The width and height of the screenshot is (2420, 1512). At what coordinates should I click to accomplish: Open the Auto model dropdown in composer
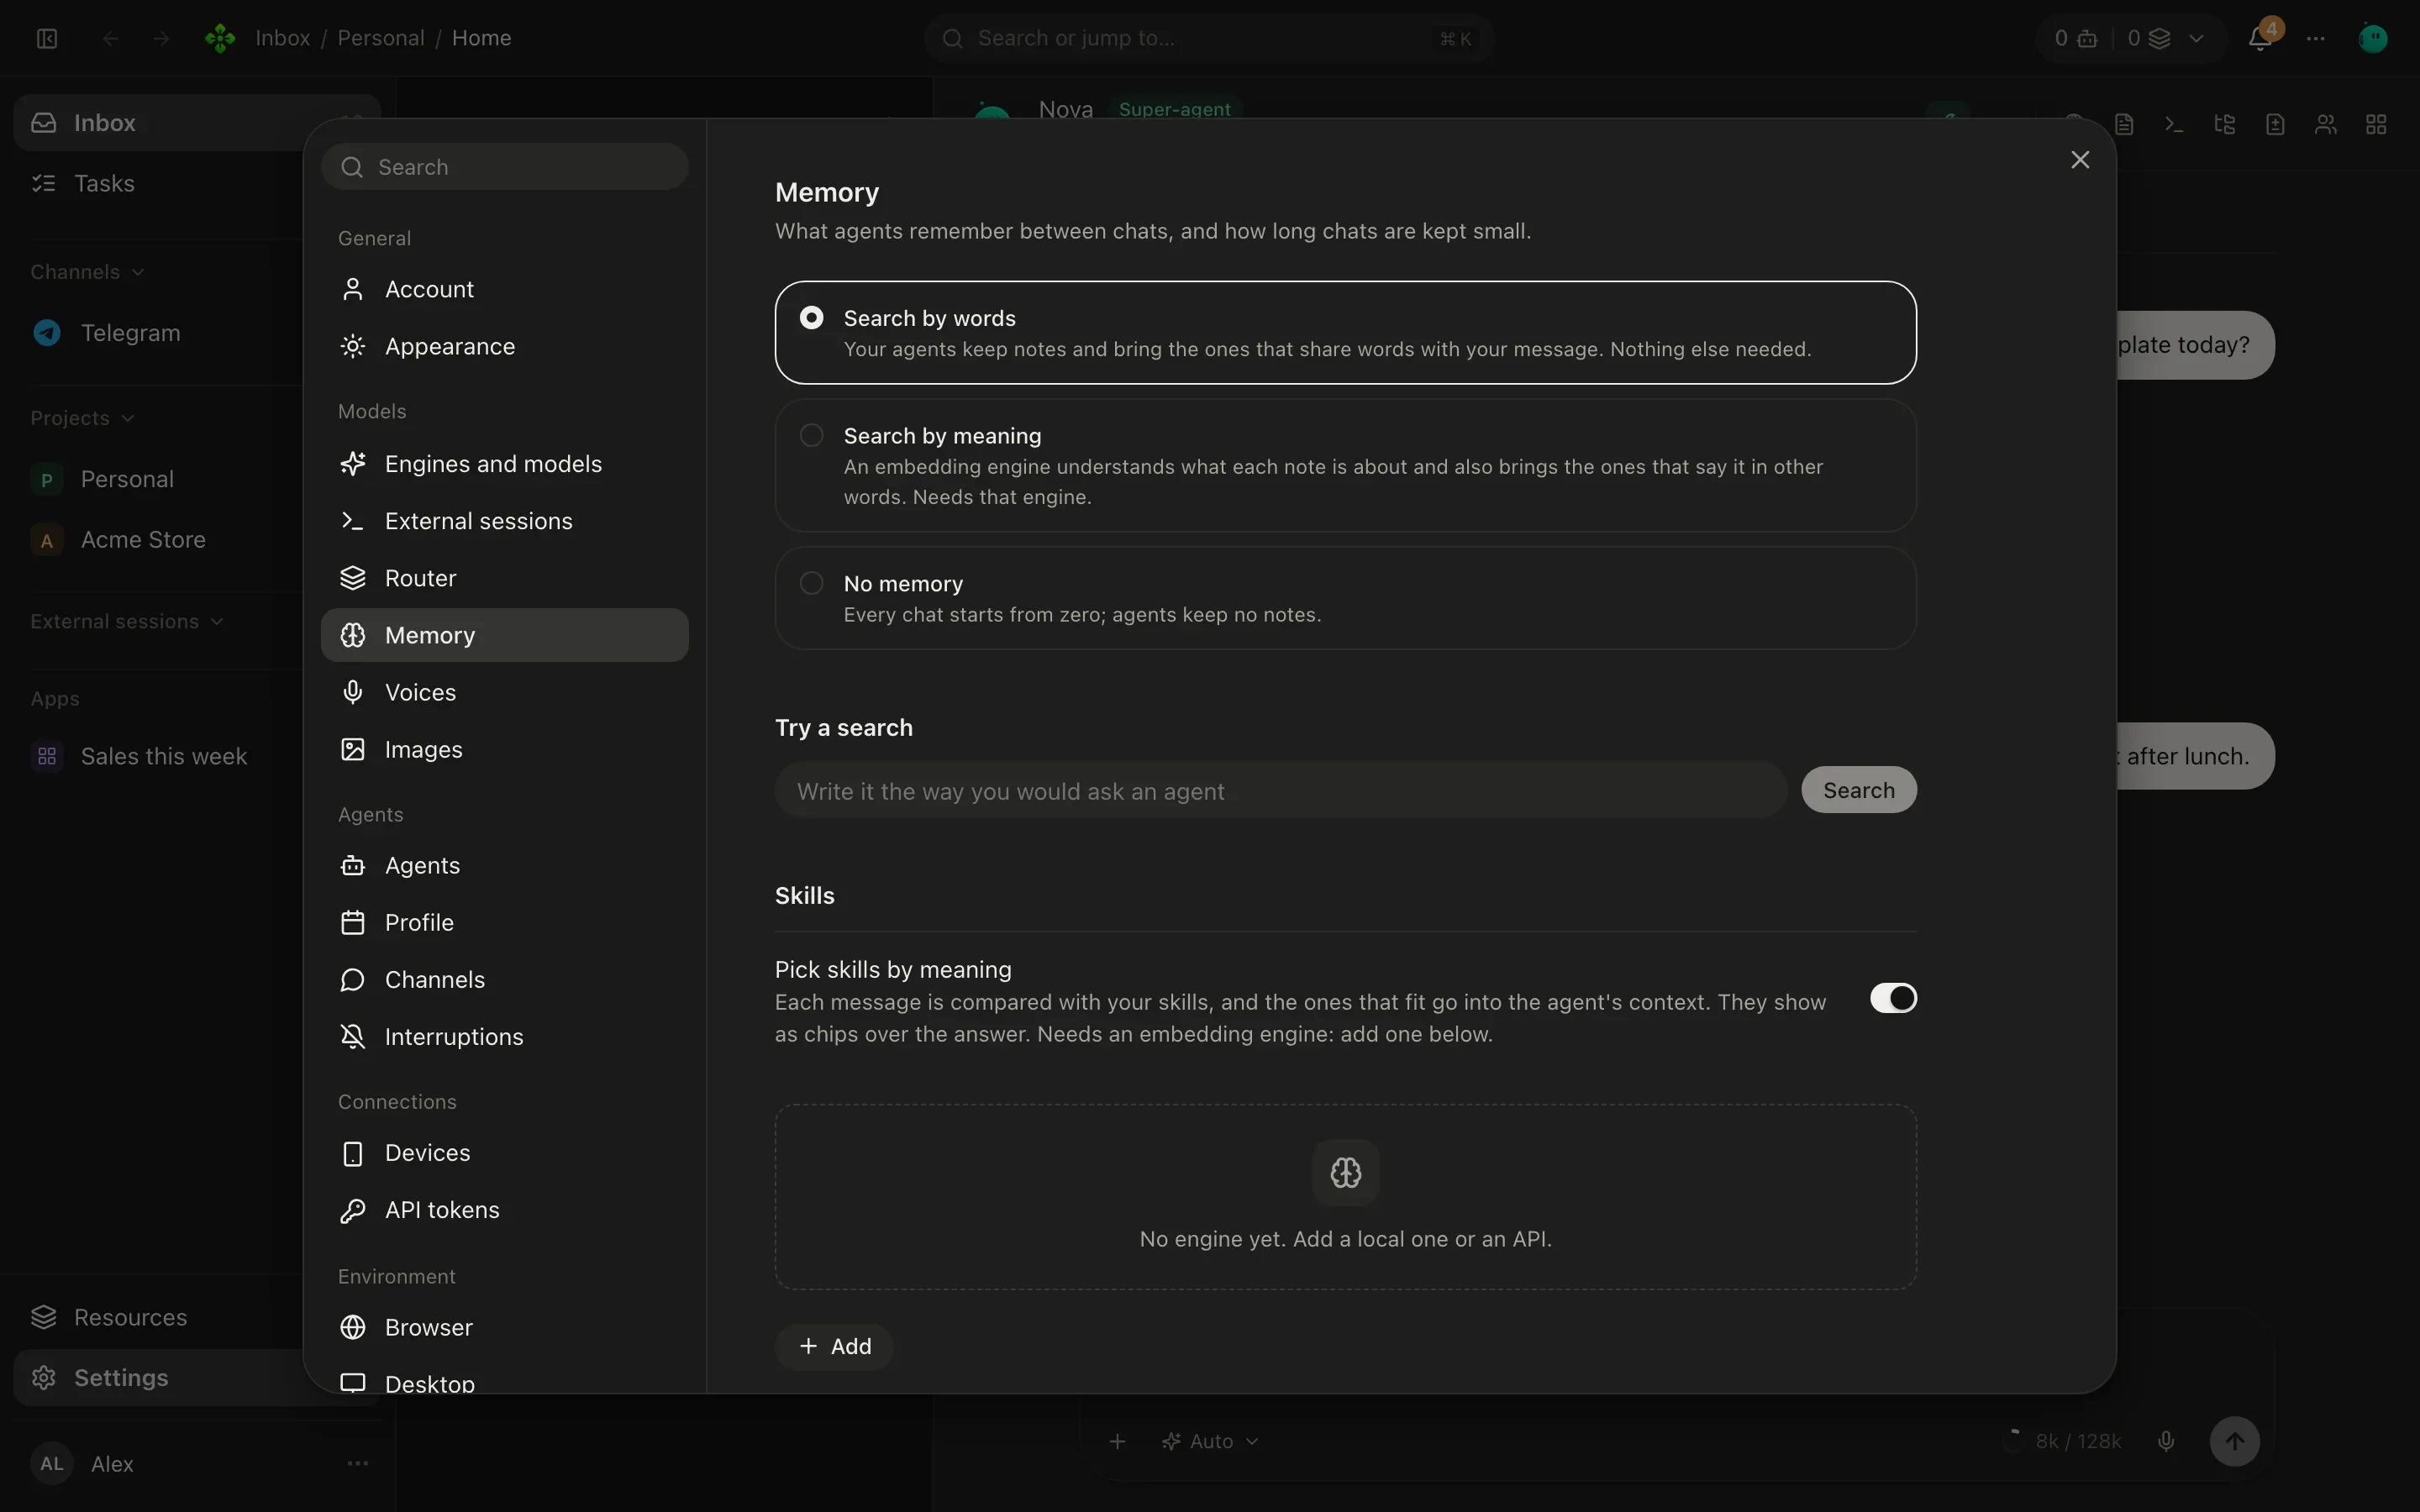(1210, 1441)
